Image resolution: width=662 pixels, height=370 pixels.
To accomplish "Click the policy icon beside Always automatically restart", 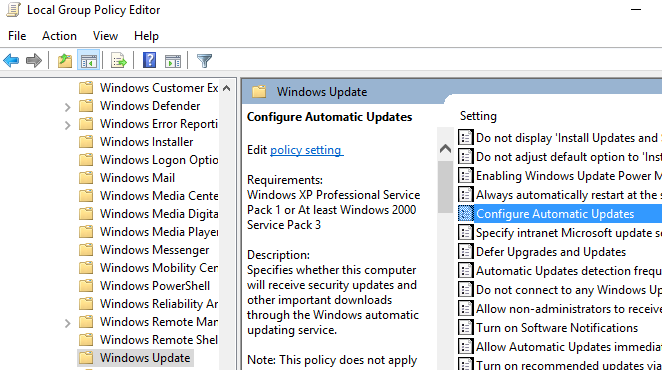I will [x=465, y=195].
